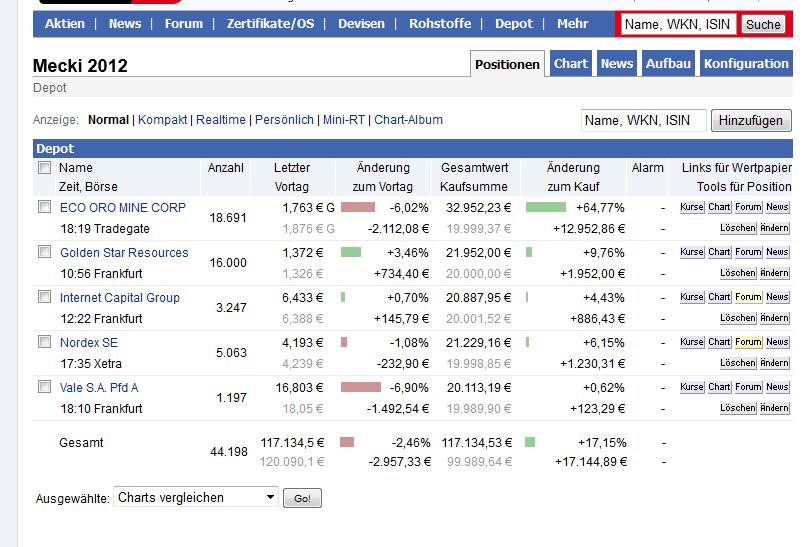Switch display to Mini-RT

344,120
